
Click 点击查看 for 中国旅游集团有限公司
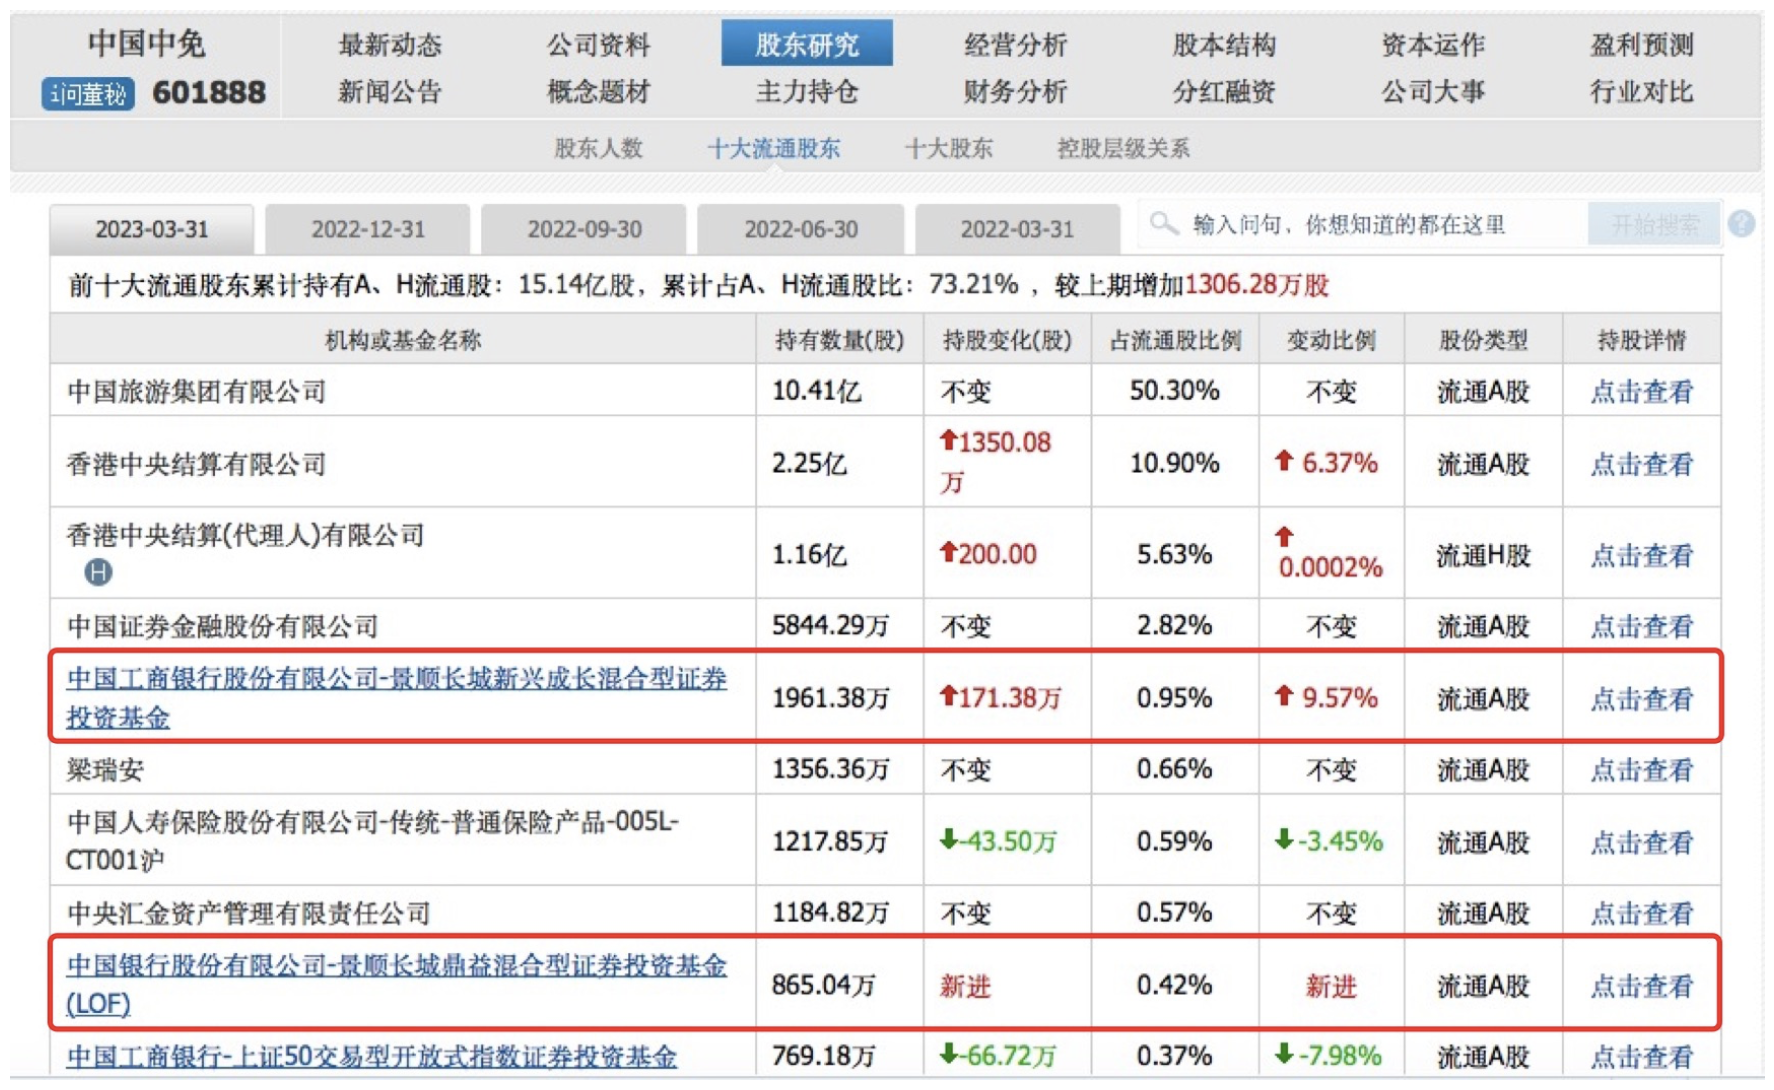(1641, 391)
